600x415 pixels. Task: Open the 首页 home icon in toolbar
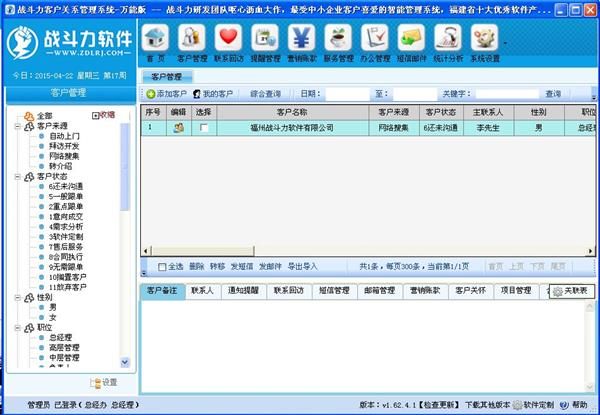tap(155, 38)
